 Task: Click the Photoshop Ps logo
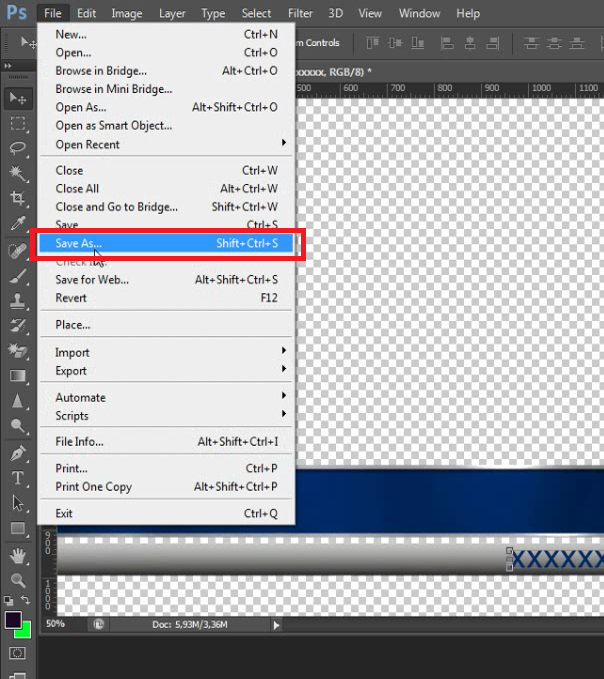tap(17, 13)
